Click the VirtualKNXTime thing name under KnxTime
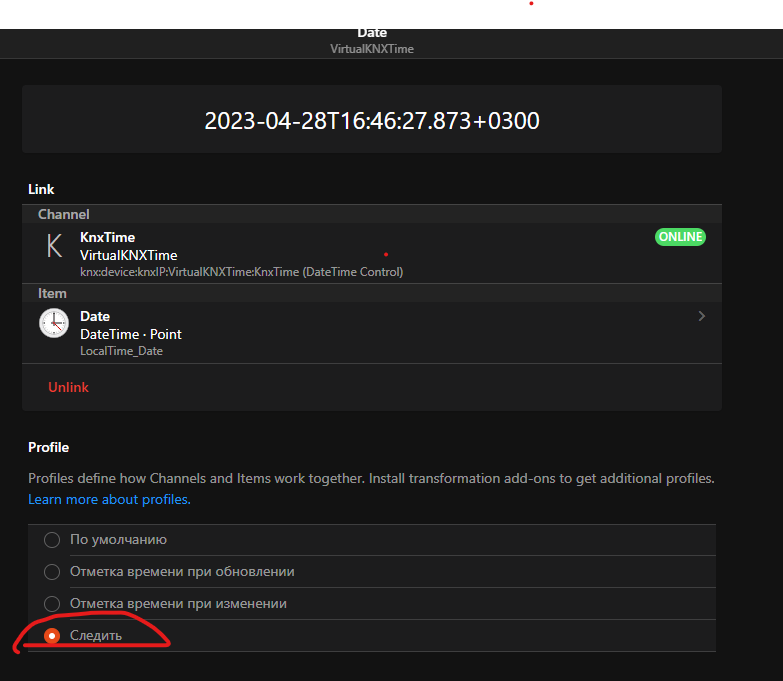This screenshot has width=783, height=681. (x=129, y=255)
